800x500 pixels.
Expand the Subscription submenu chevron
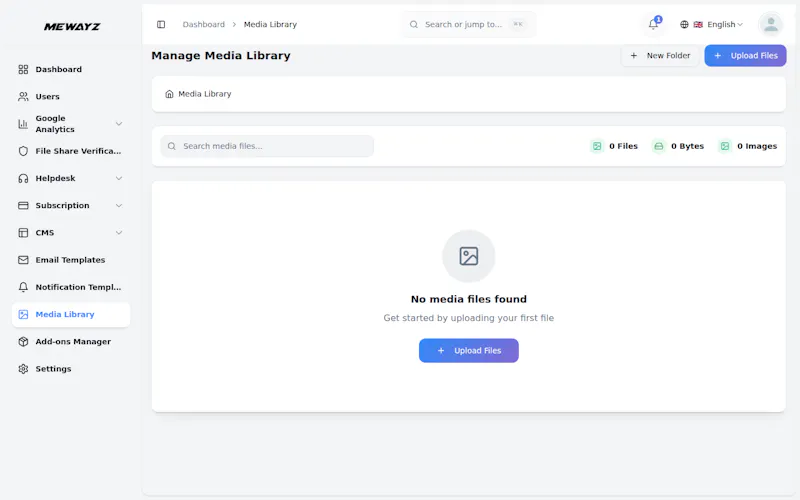[119, 206]
